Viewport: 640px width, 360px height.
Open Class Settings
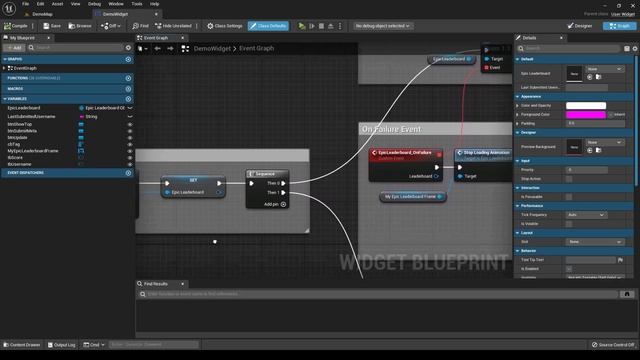pos(224,26)
